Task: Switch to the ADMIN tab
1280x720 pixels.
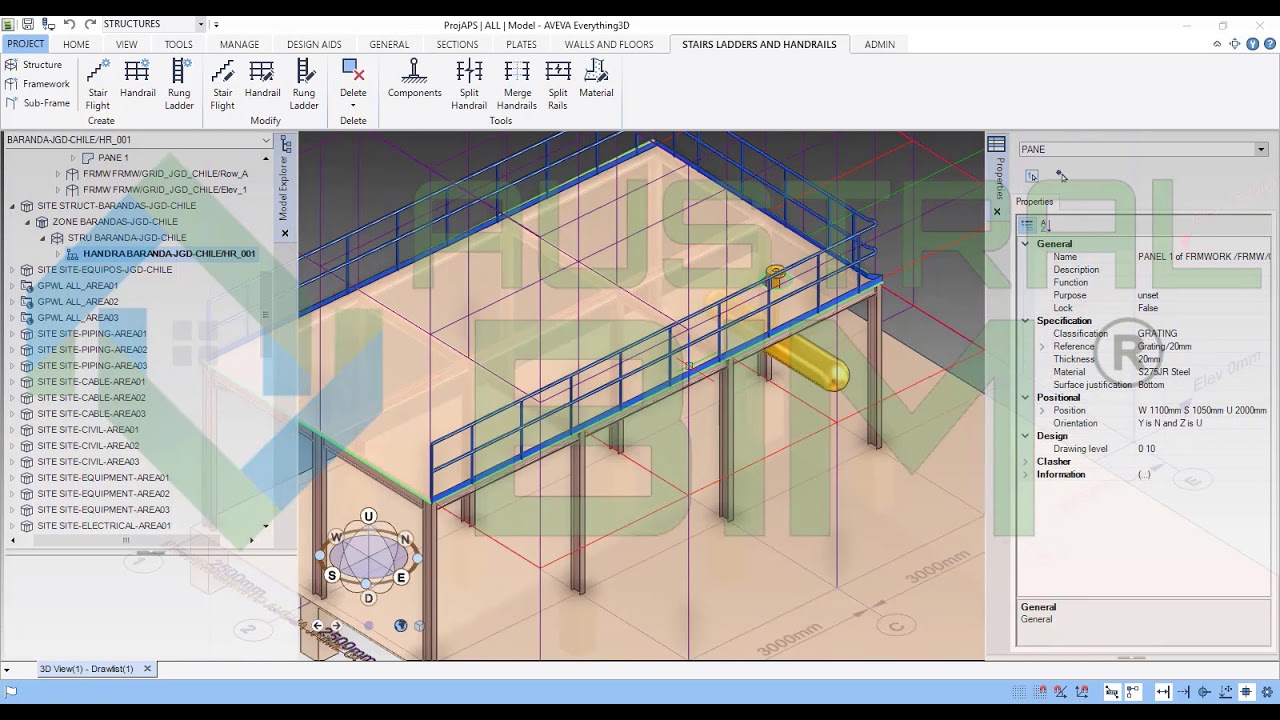Action: click(x=880, y=45)
